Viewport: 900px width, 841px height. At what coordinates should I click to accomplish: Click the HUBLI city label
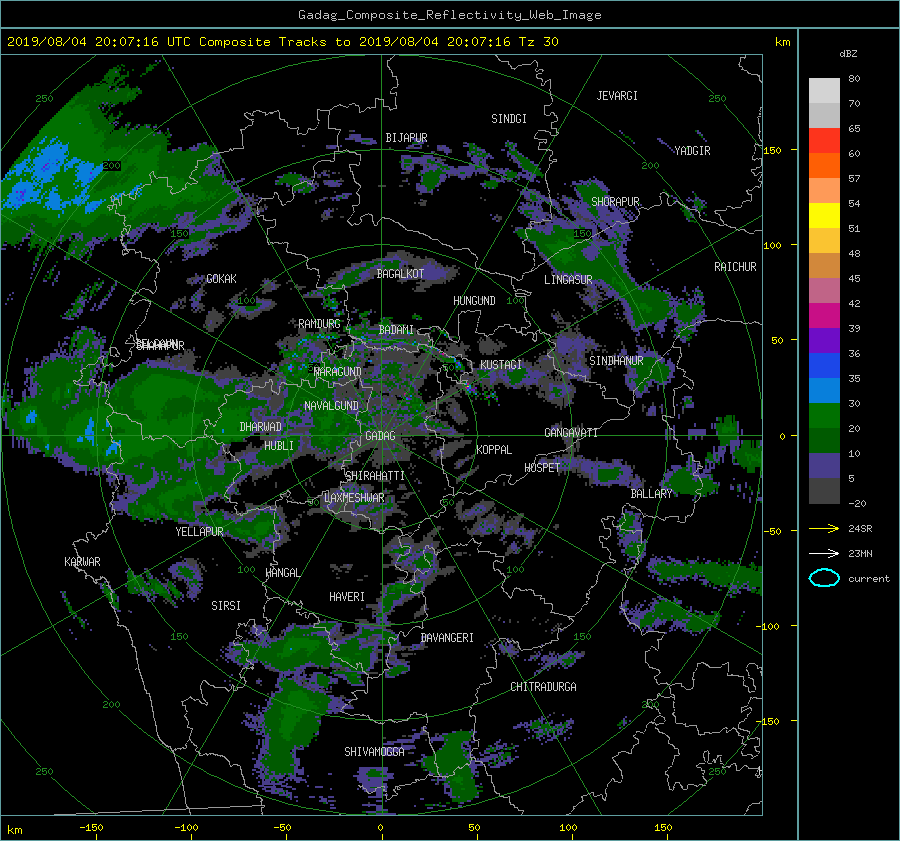[x=279, y=446]
